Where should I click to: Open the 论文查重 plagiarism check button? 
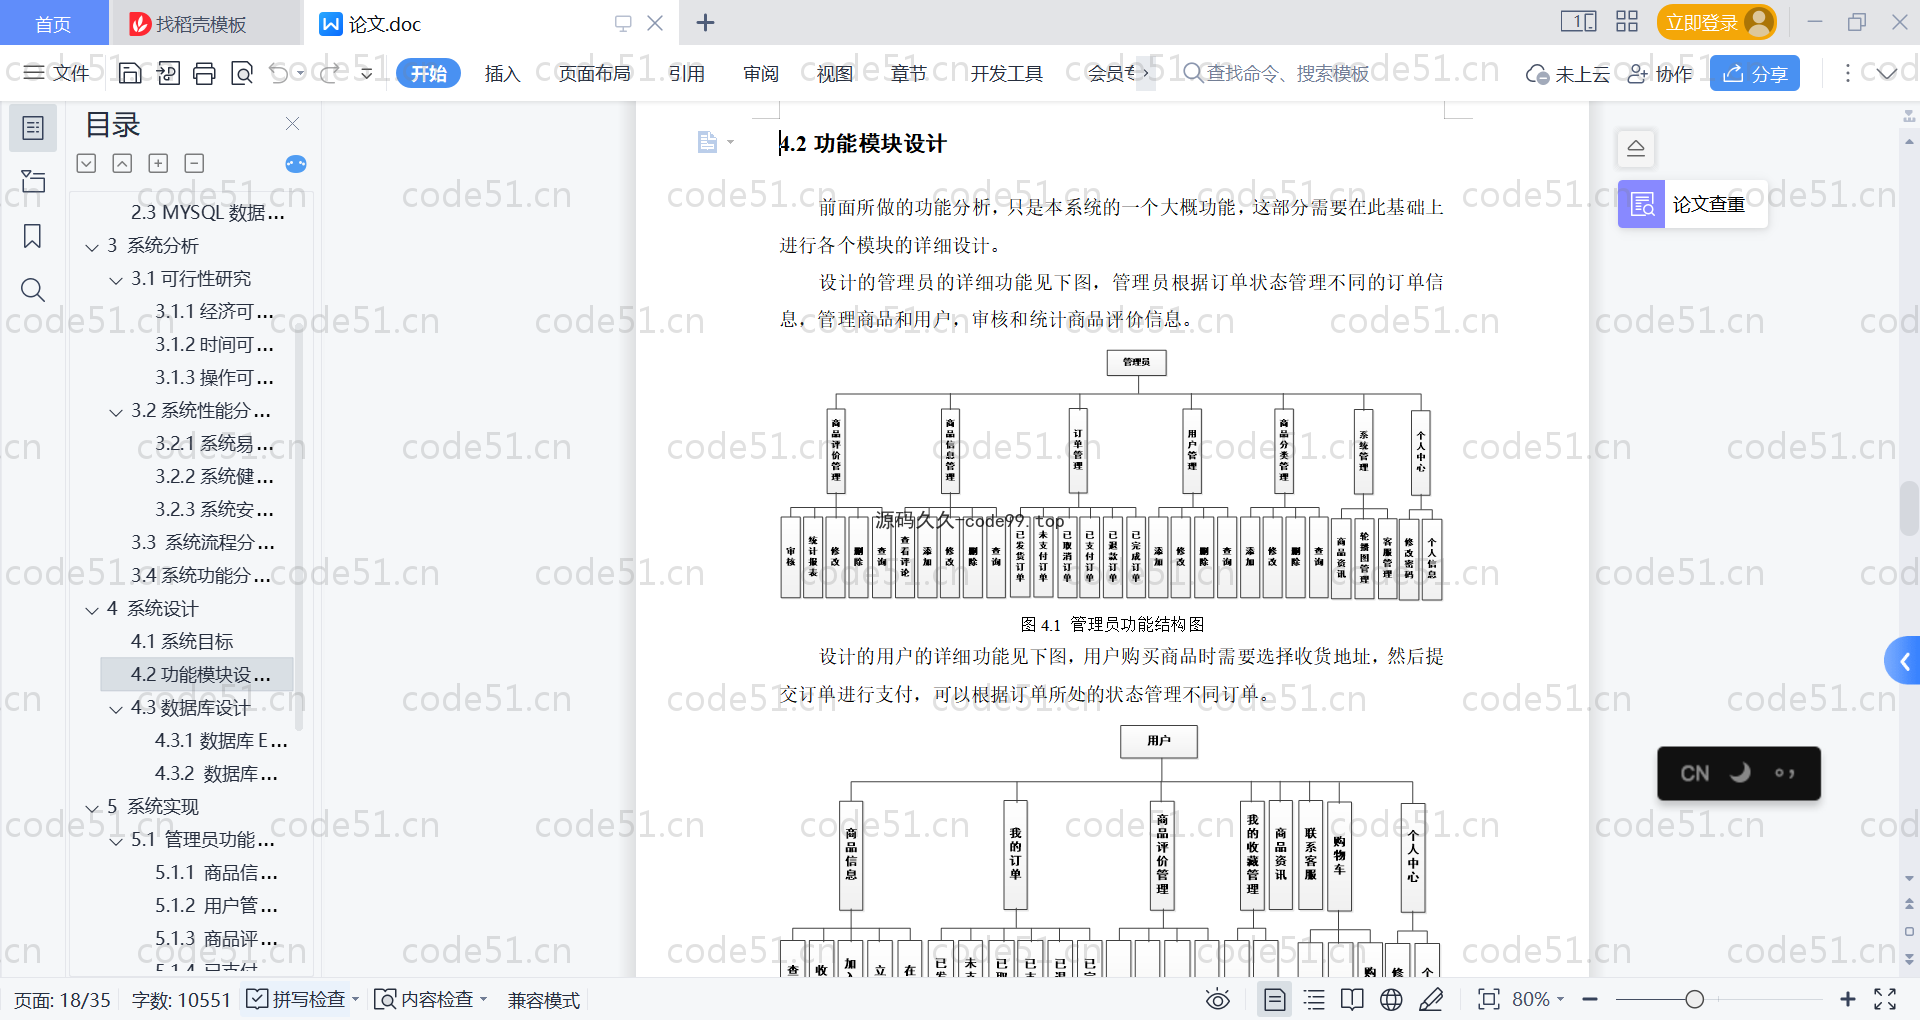point(1692,204)
